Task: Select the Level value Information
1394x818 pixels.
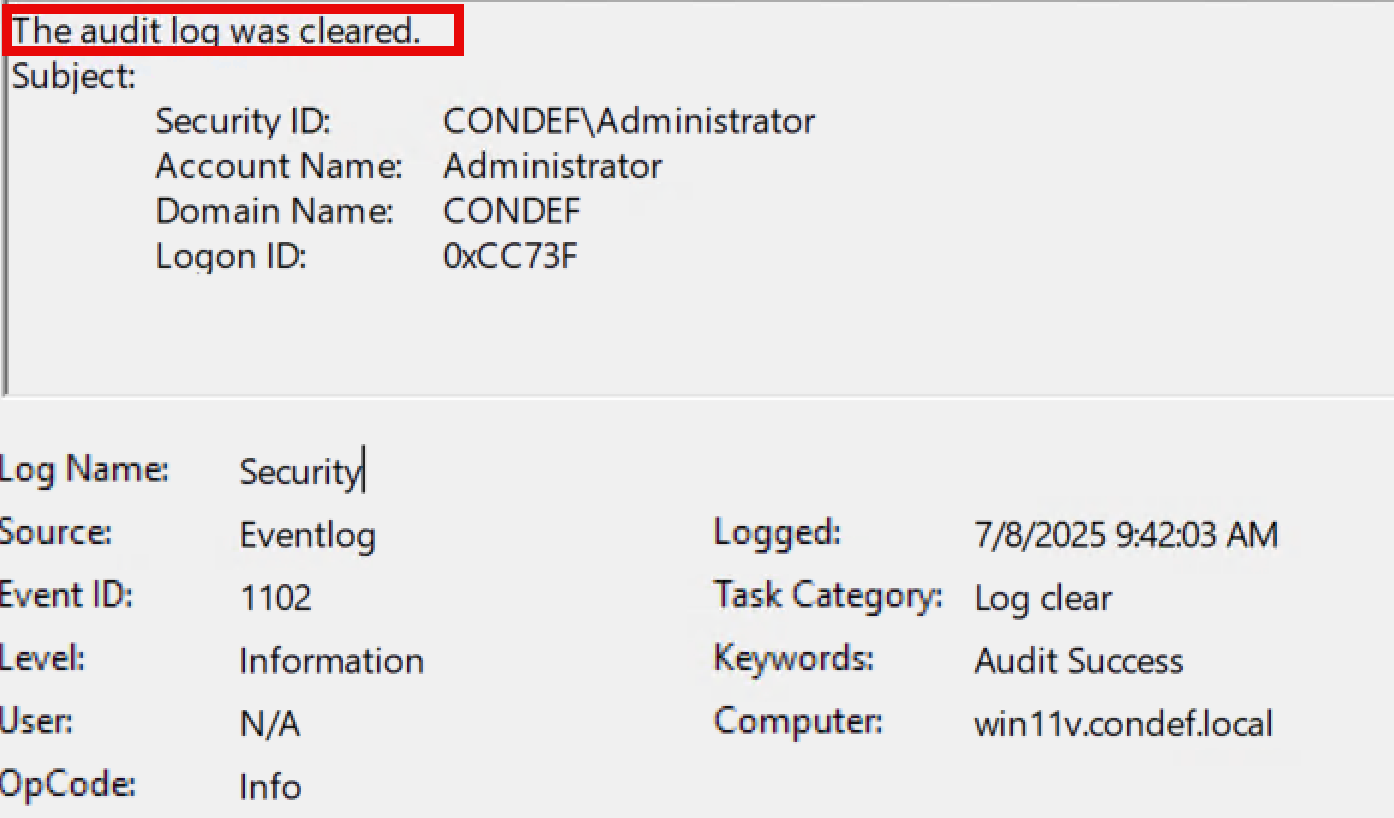Action: 331,660
